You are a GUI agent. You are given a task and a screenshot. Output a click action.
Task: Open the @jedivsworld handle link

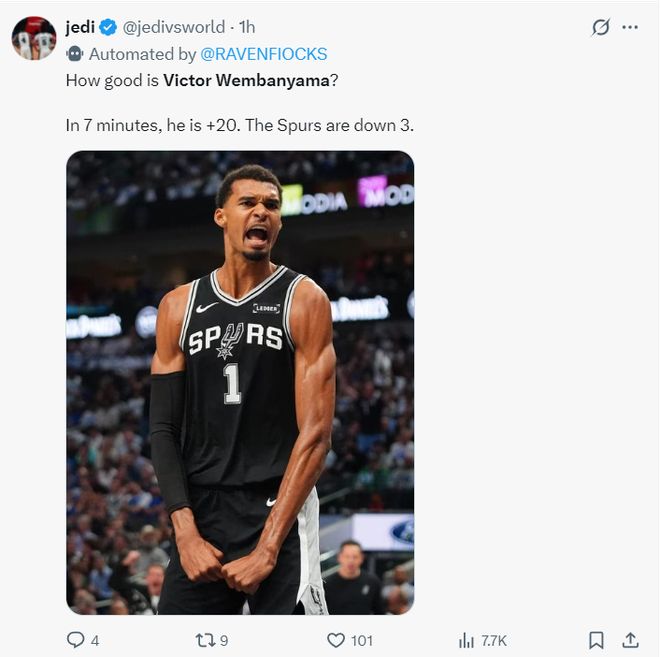point(173,27)
